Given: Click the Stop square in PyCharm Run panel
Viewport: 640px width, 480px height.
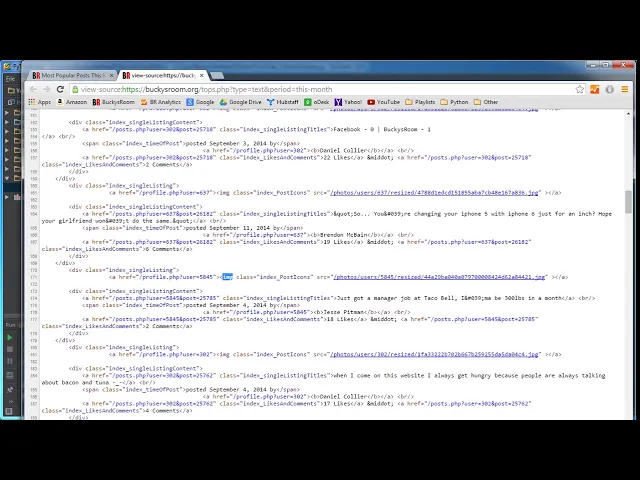Looking at the screenshot, I should [x=10, y=349].
